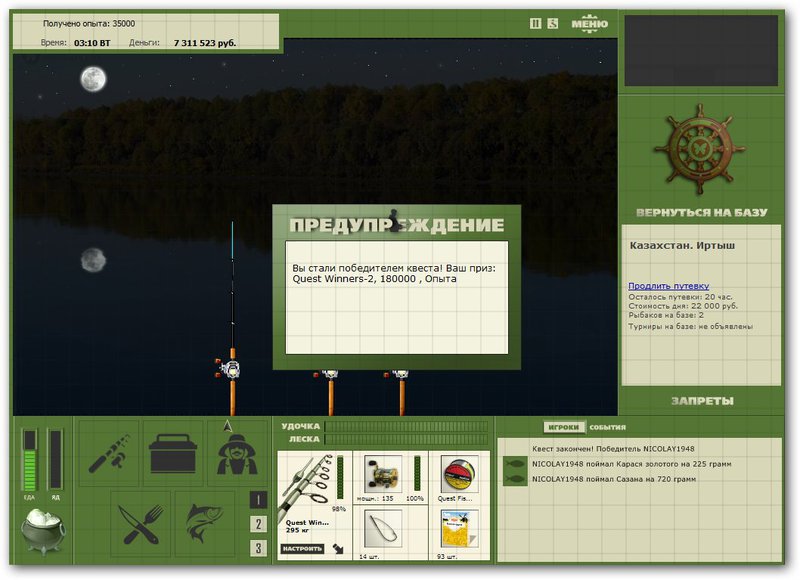The height and width of the screenshot is (580, 800).
Task: Click the groundbait pot icon
Action: click(44, 530)
